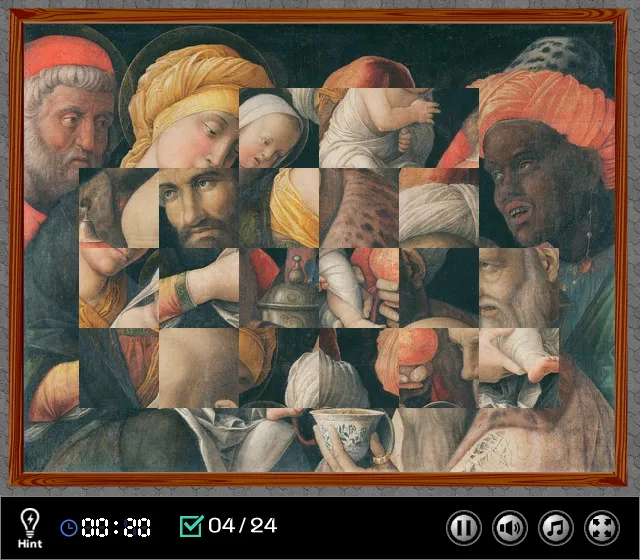Screen dimensions: 640x560
Task: Switch to fullscreen with arrows button
Action: pyautogui.click(x=602, y=528)
